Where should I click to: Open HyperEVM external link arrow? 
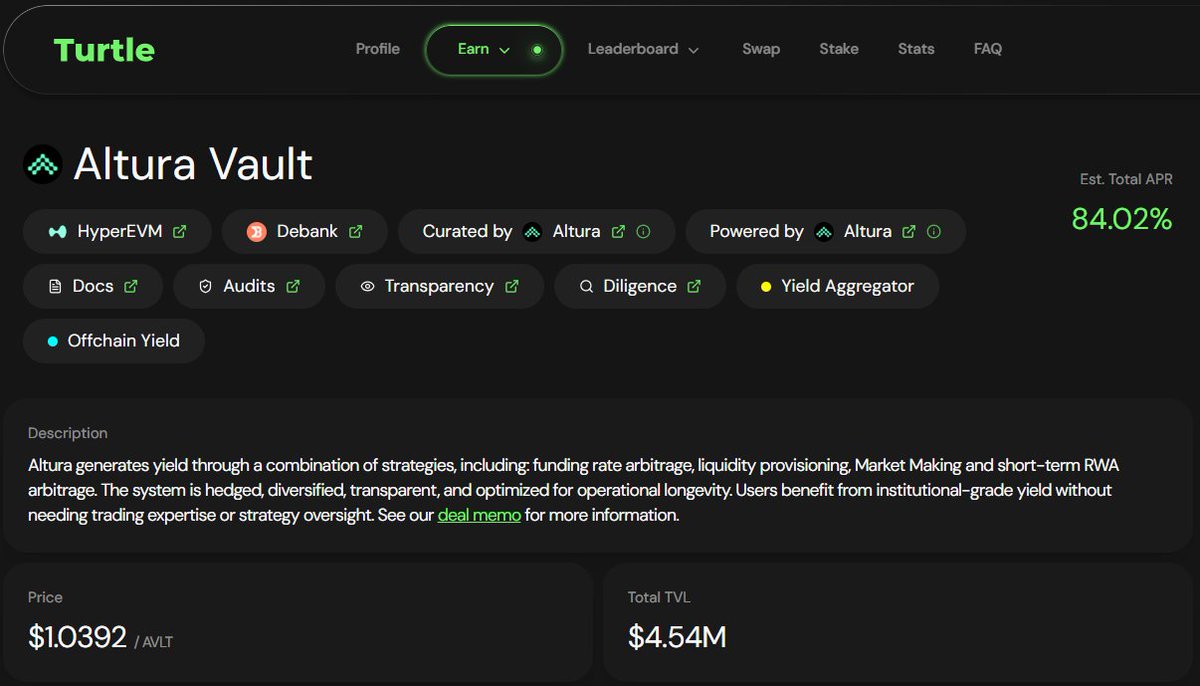(x=180, y=231)
